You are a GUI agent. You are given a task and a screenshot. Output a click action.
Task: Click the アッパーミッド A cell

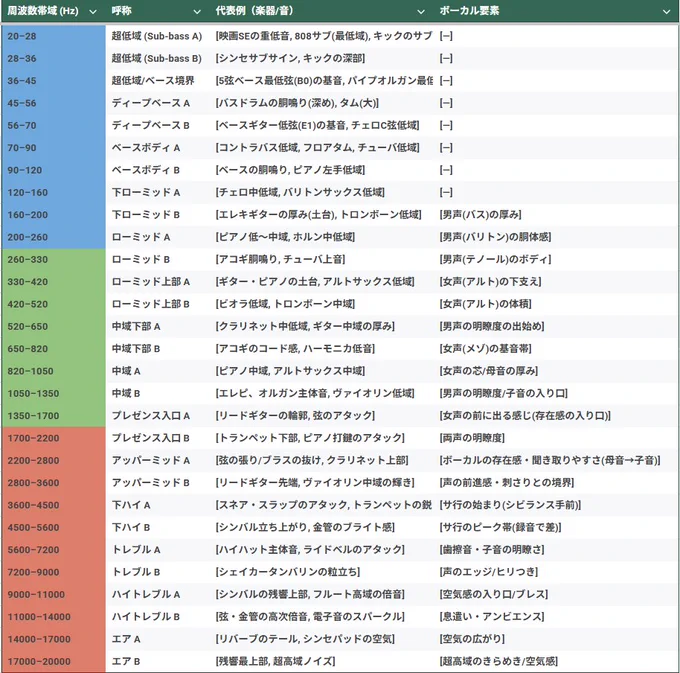(x=158, y=461)
